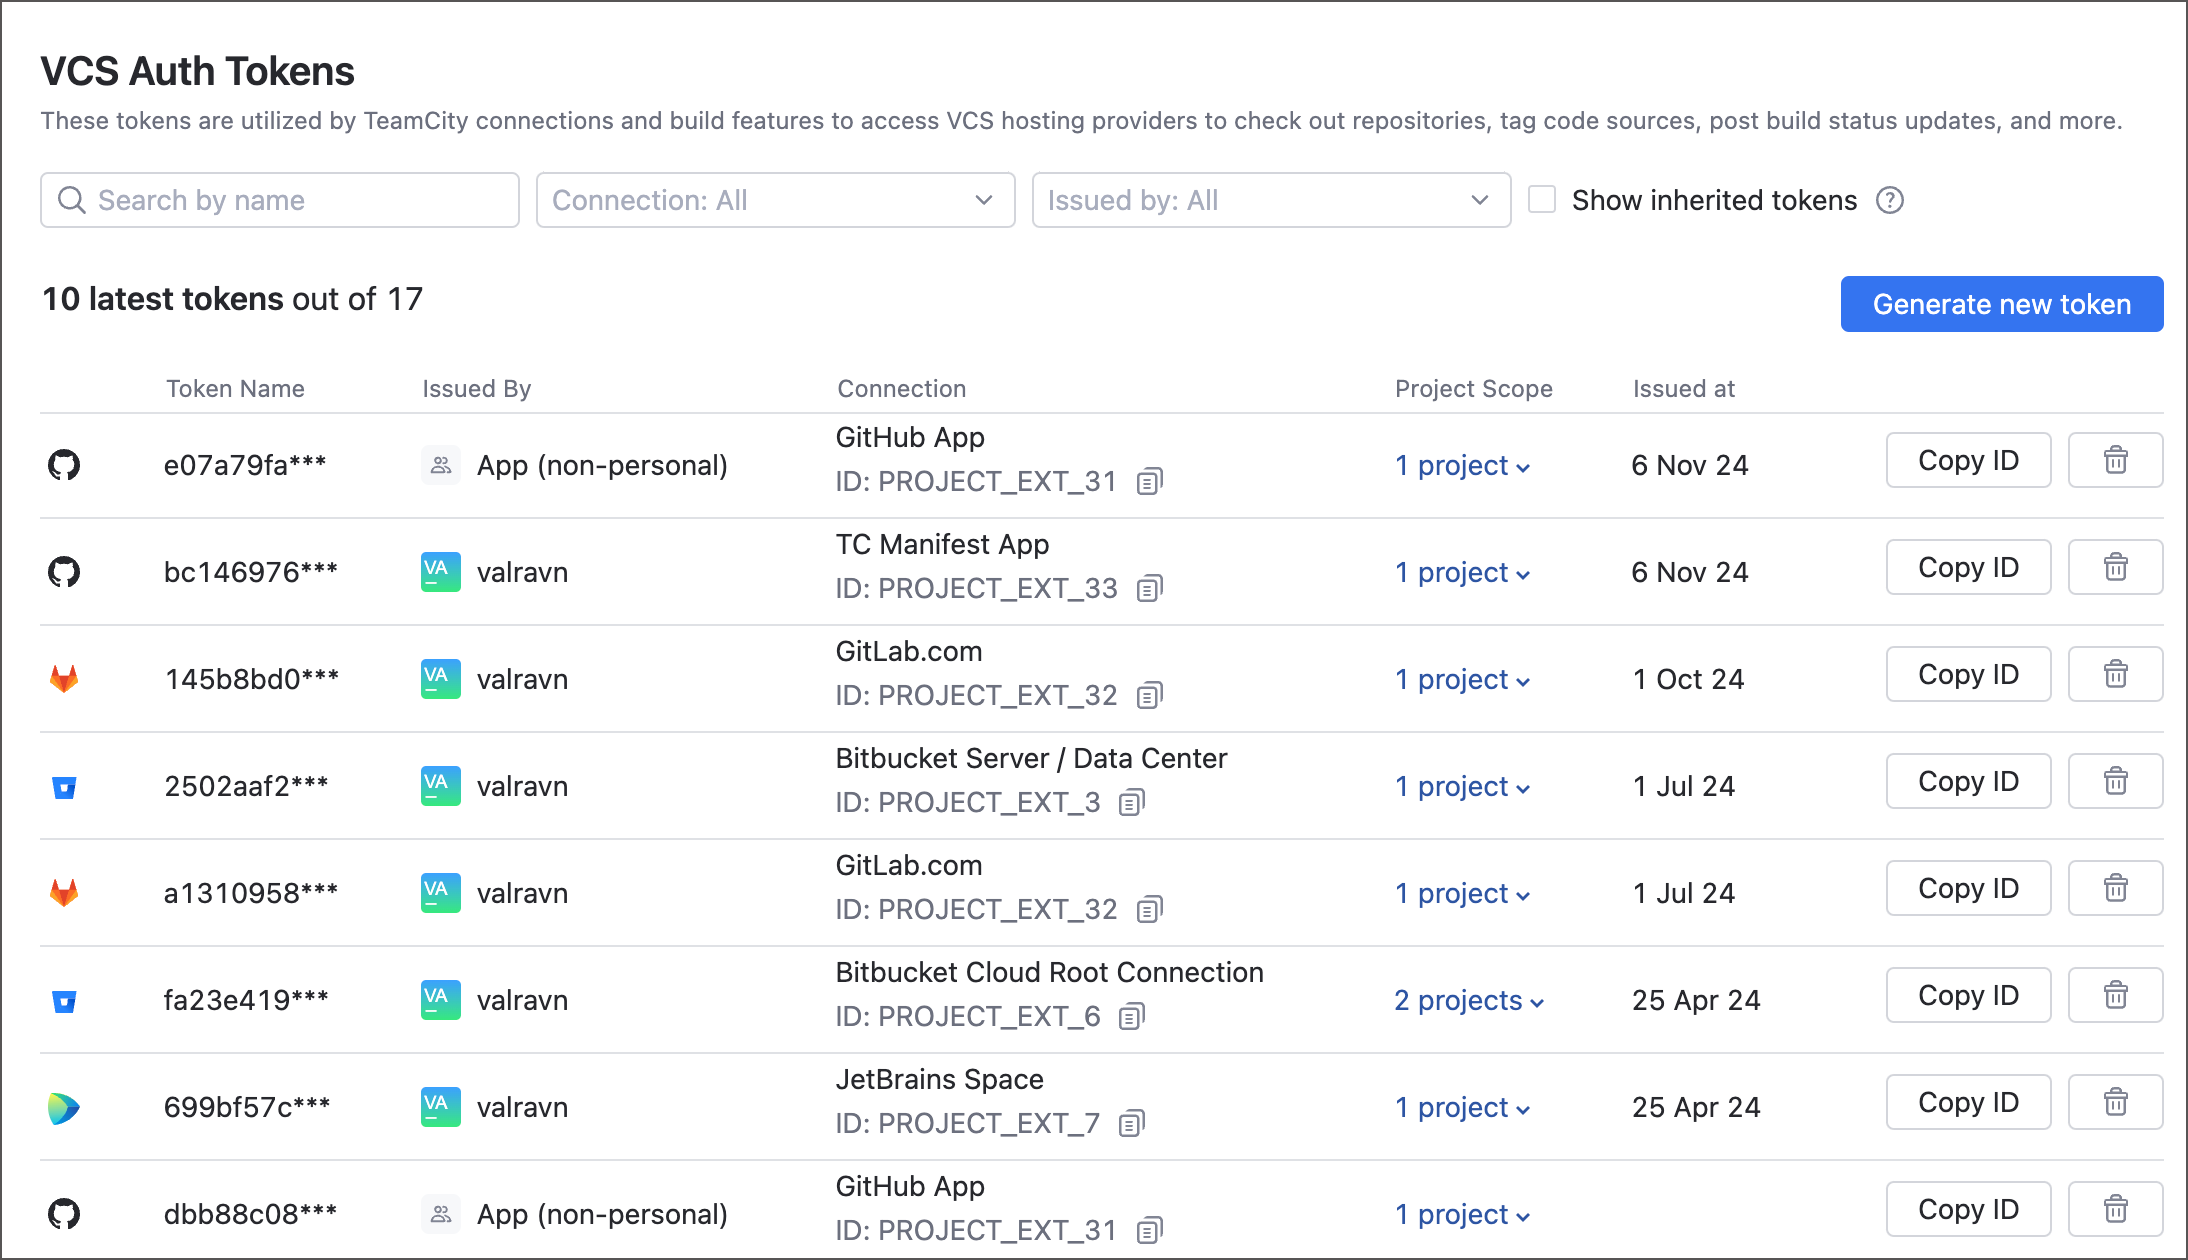Click the valravn avatar icon
The height and width of the screenshot is (1260, 2188).
coord(440,572)
